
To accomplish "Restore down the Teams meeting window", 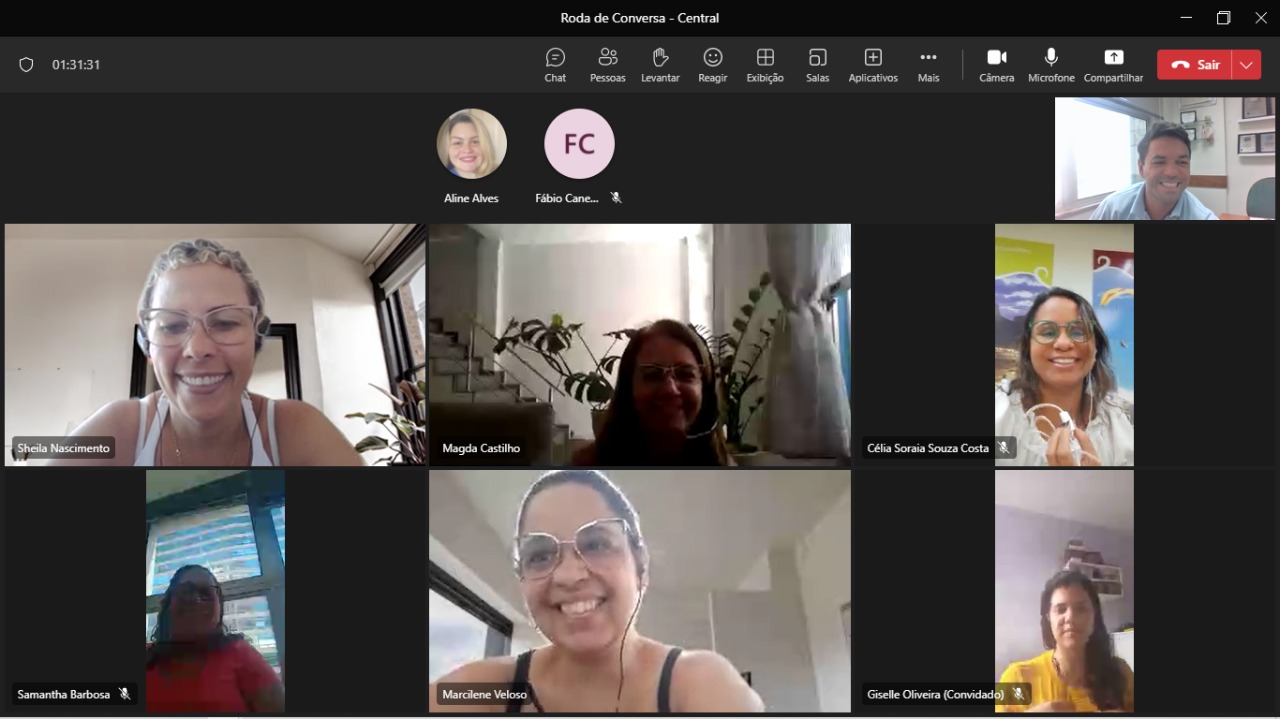I will pos(1223,18).
